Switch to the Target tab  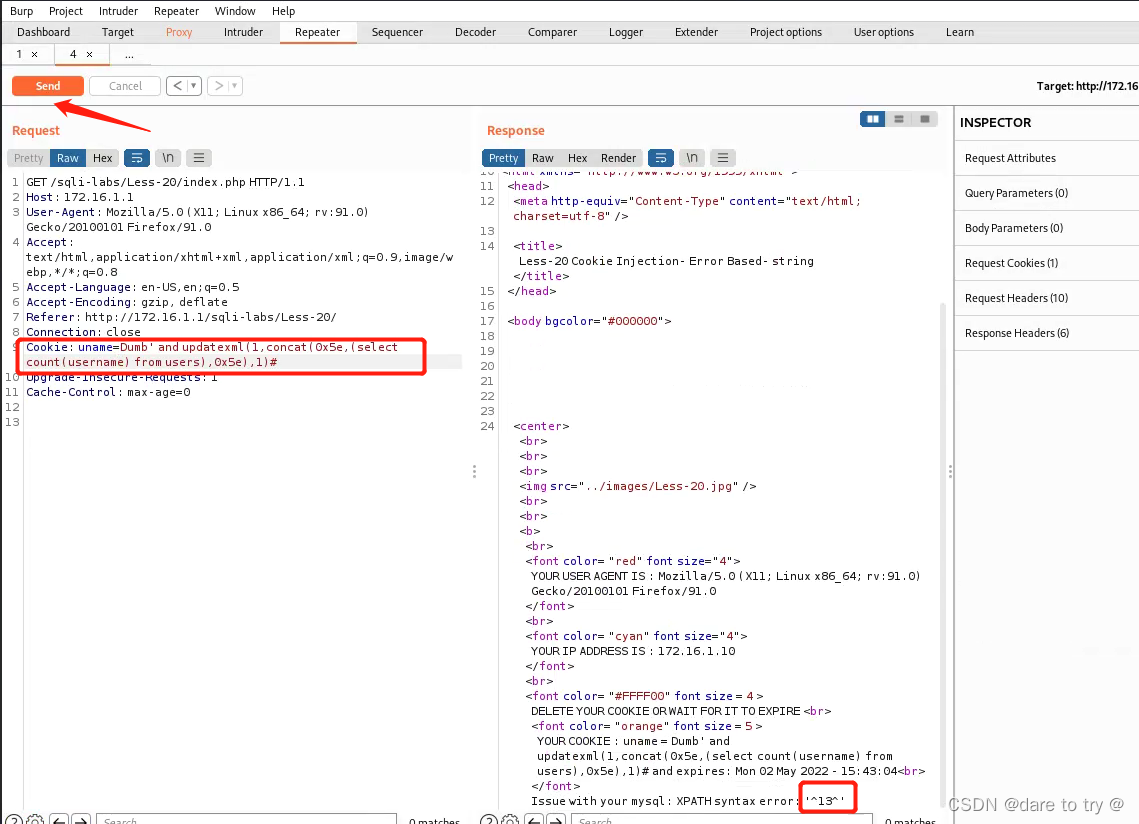click(x=118, y=32)
